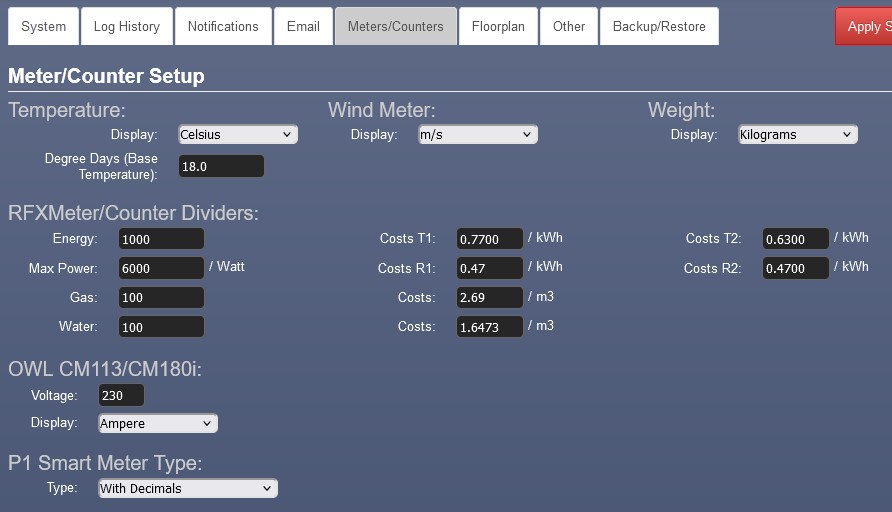Click the Max Power watt field
The width and height of the screenshot is (892, 512).
(x=161, y=268)
